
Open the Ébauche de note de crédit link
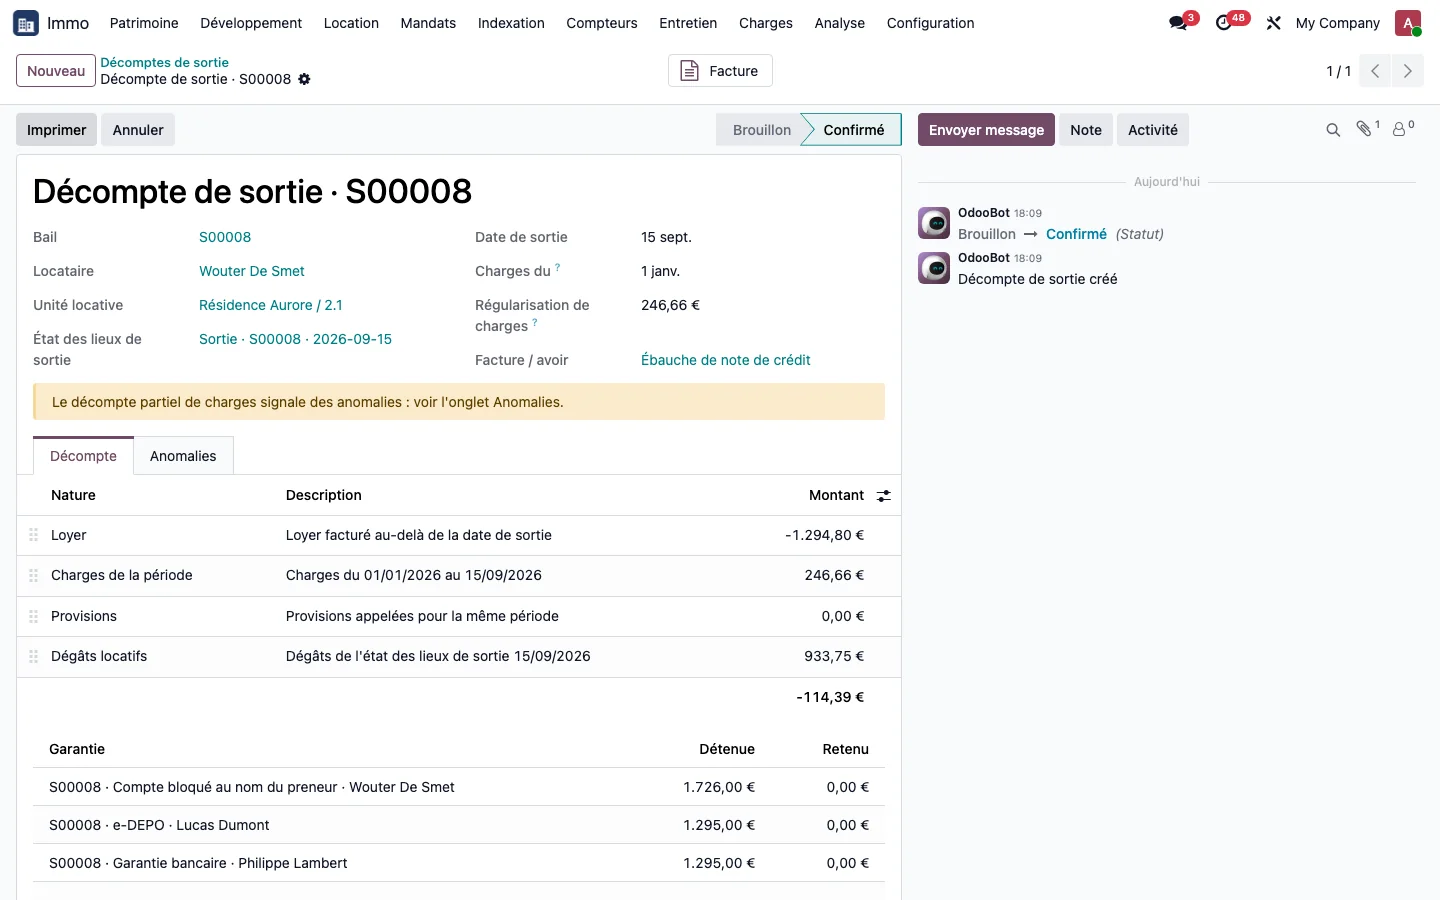[726, 360]
